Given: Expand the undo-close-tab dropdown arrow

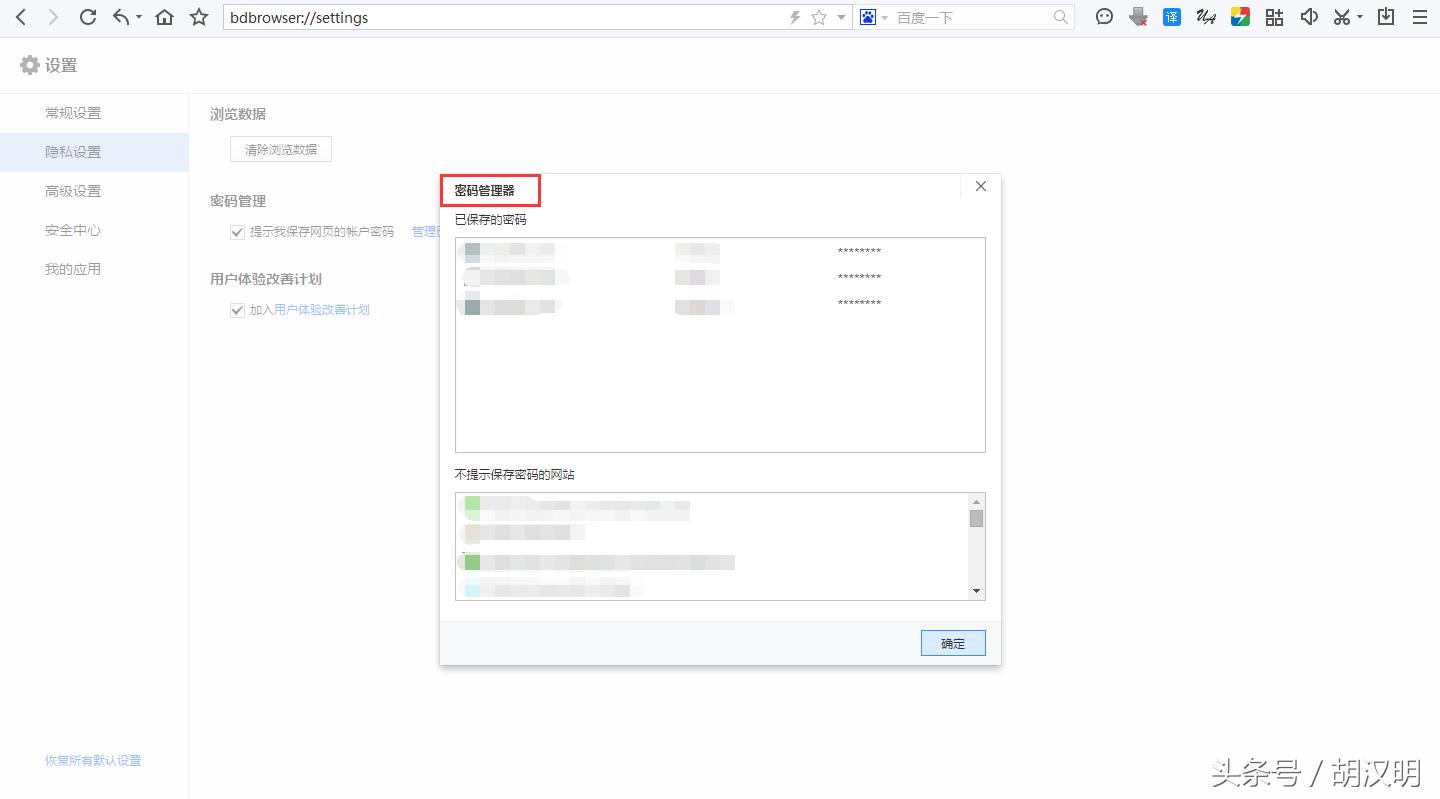Looking at the screenshot, I should [138, 18].
